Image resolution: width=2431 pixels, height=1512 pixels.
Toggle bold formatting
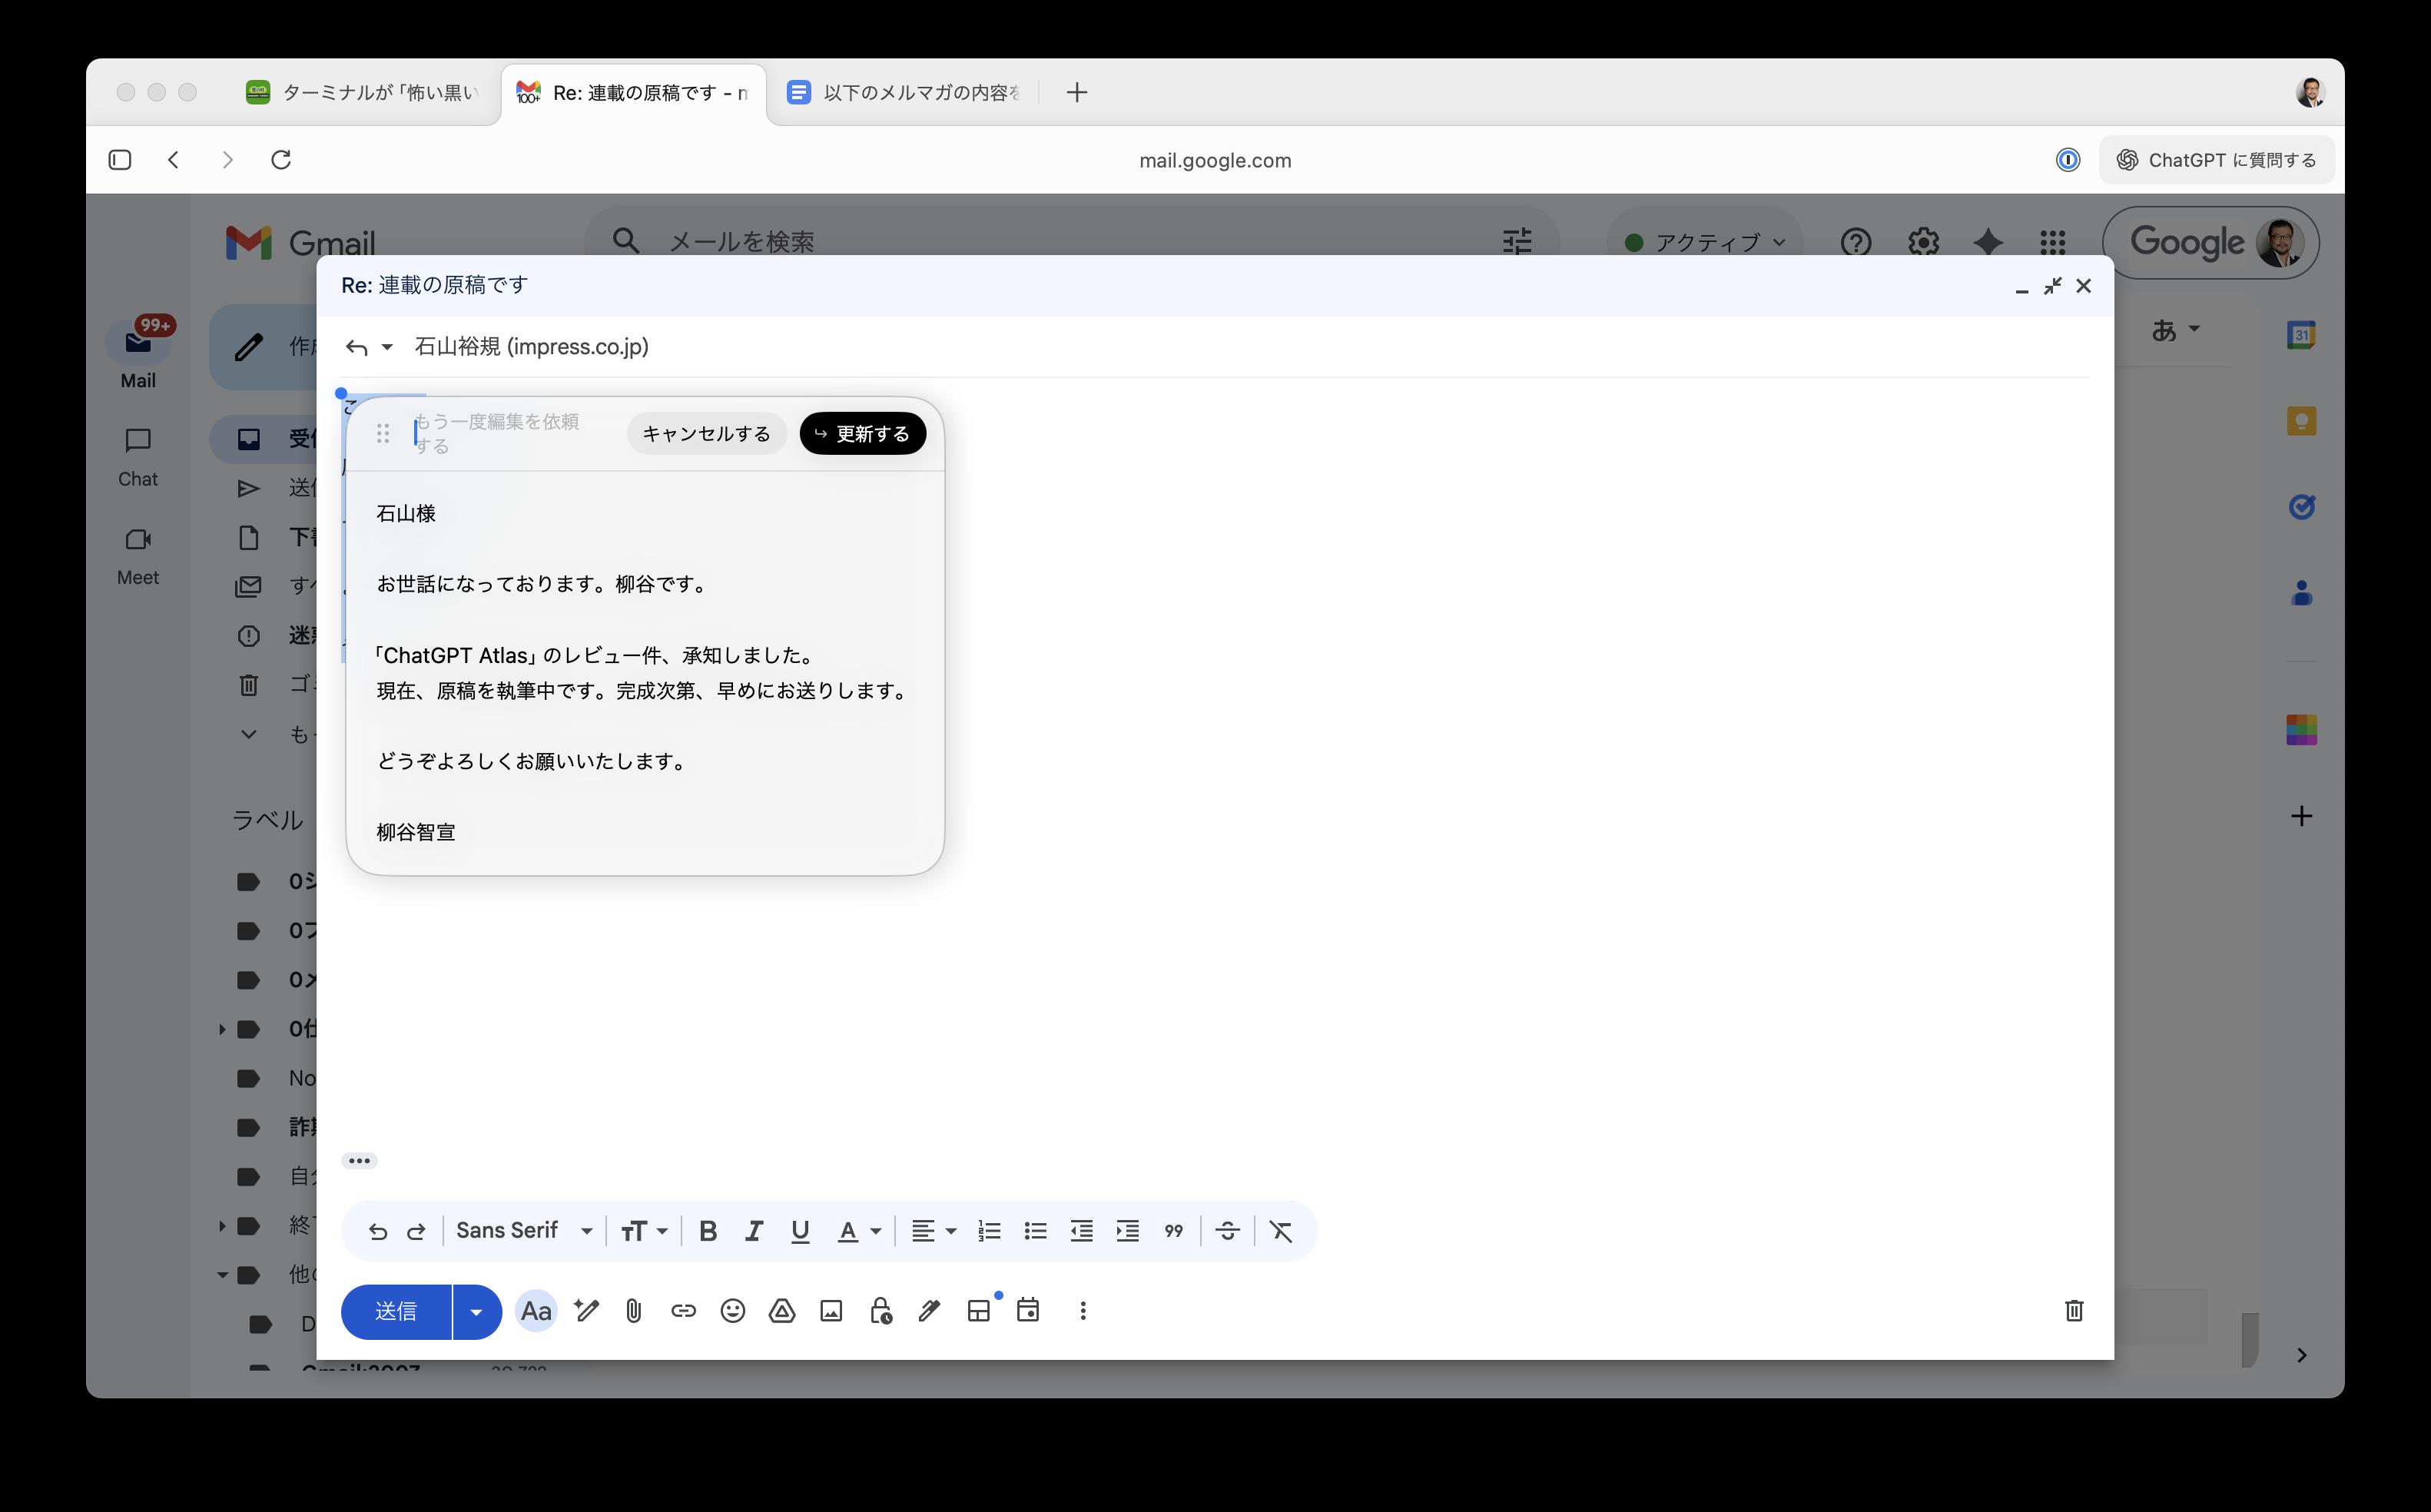click(x=707, y=1231)
